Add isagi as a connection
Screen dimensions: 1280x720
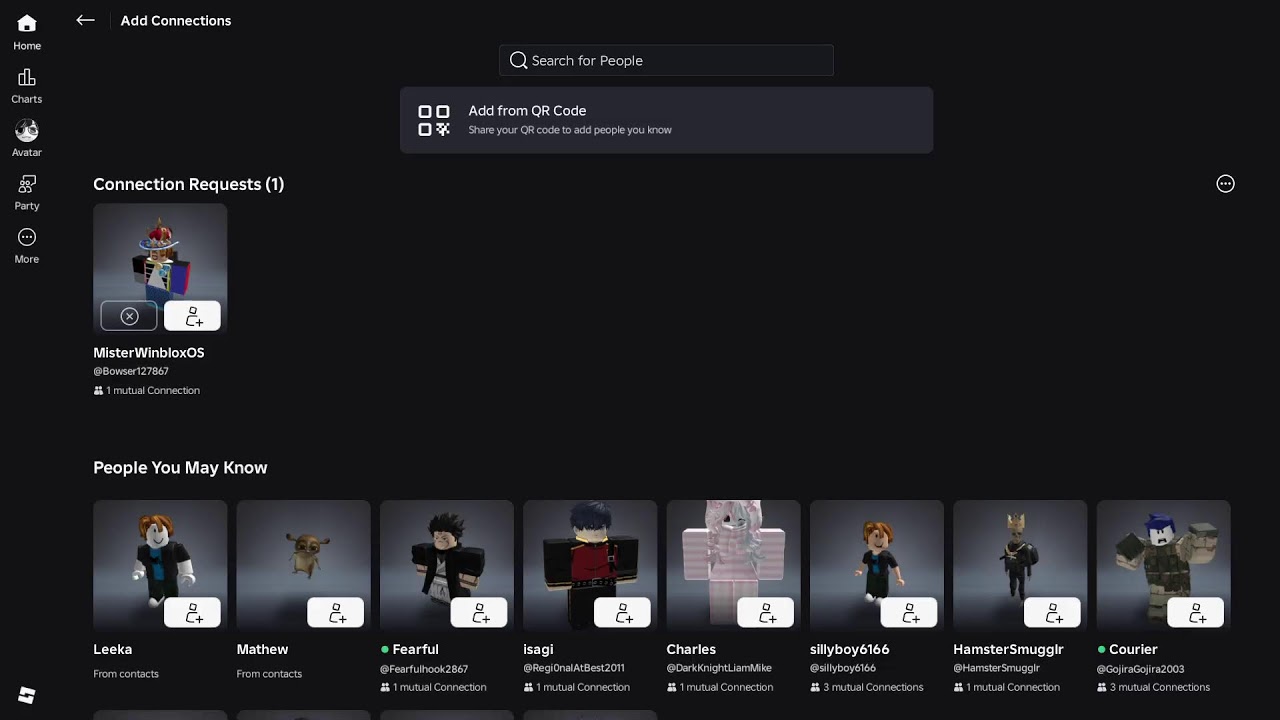pos(622,612)
